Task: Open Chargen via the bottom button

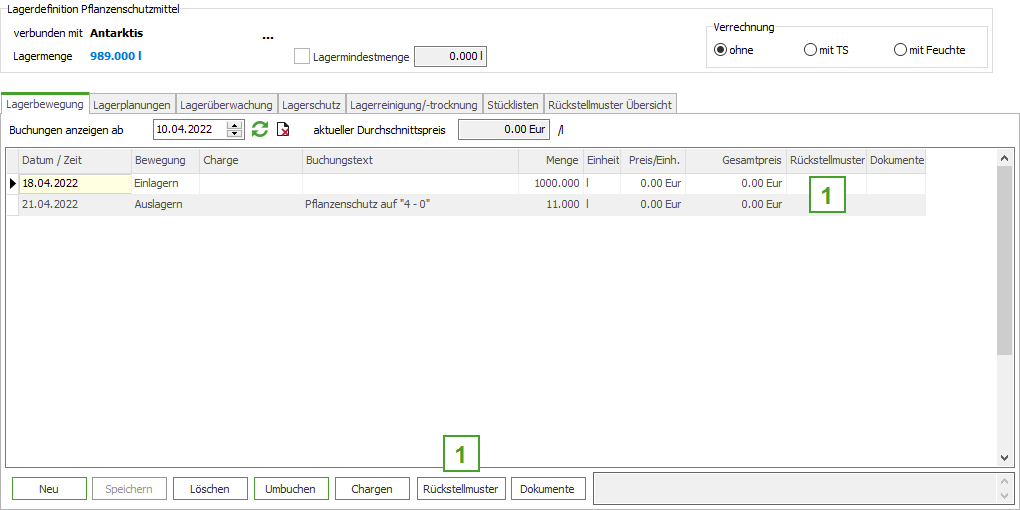Action: coord(372,489)
